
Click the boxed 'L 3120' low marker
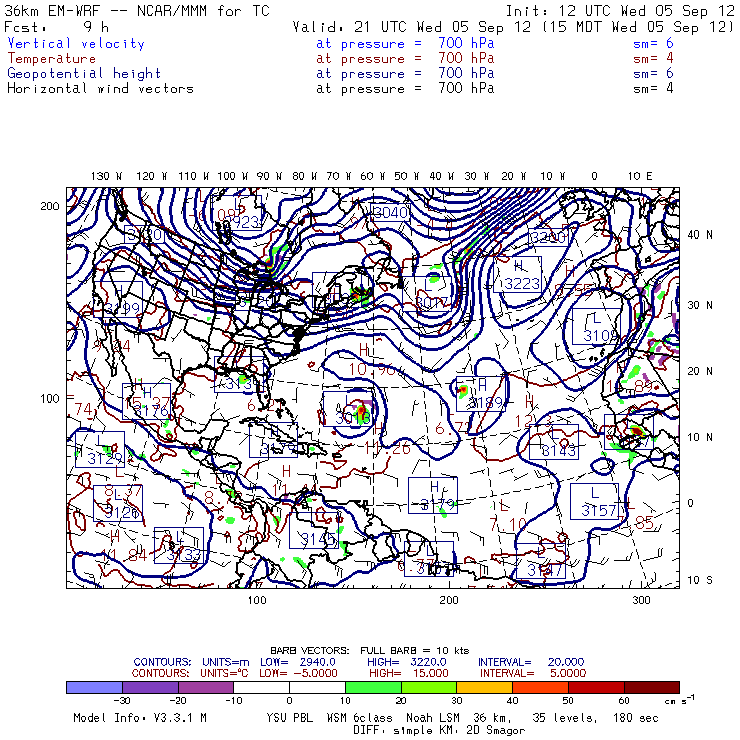(x=118, y=504)
